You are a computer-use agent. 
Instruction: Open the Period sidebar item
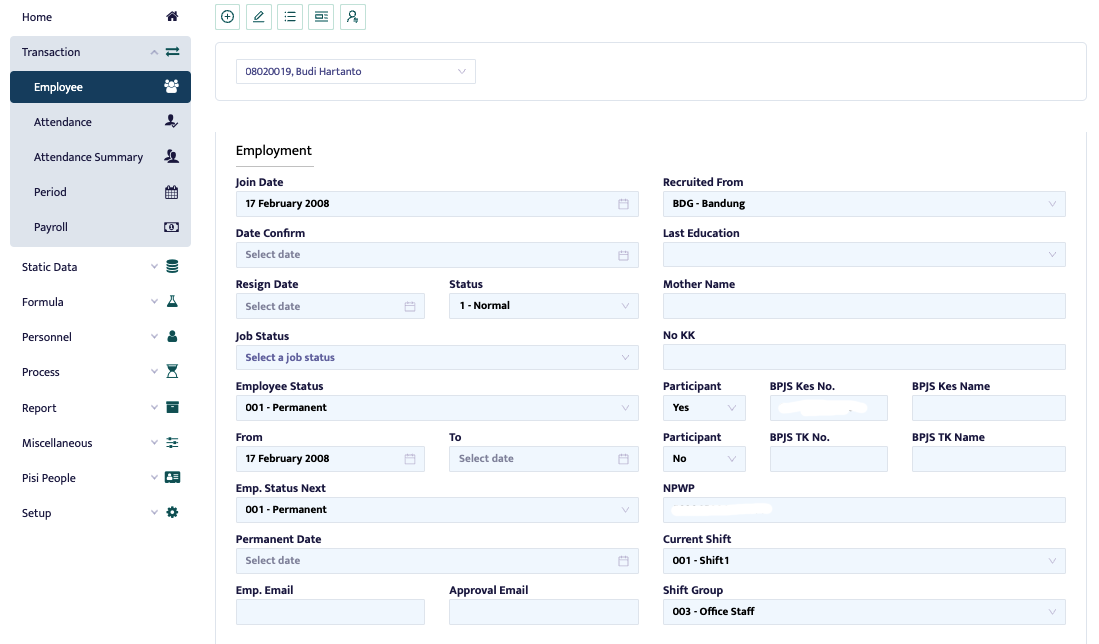pos(50,192)
